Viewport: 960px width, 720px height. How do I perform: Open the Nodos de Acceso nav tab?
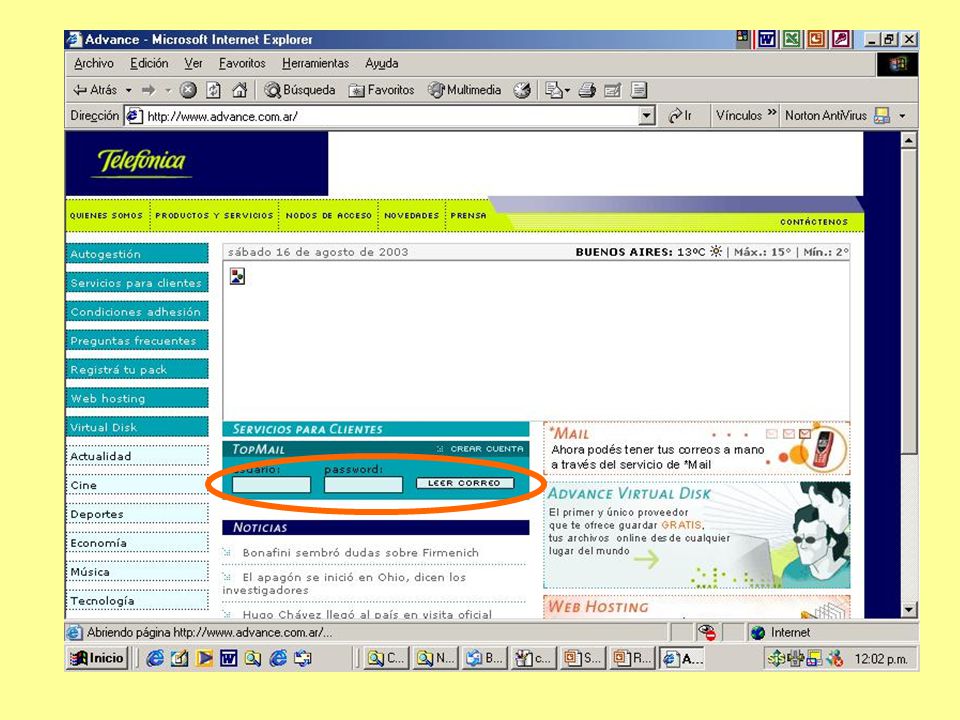coord(329,216)
